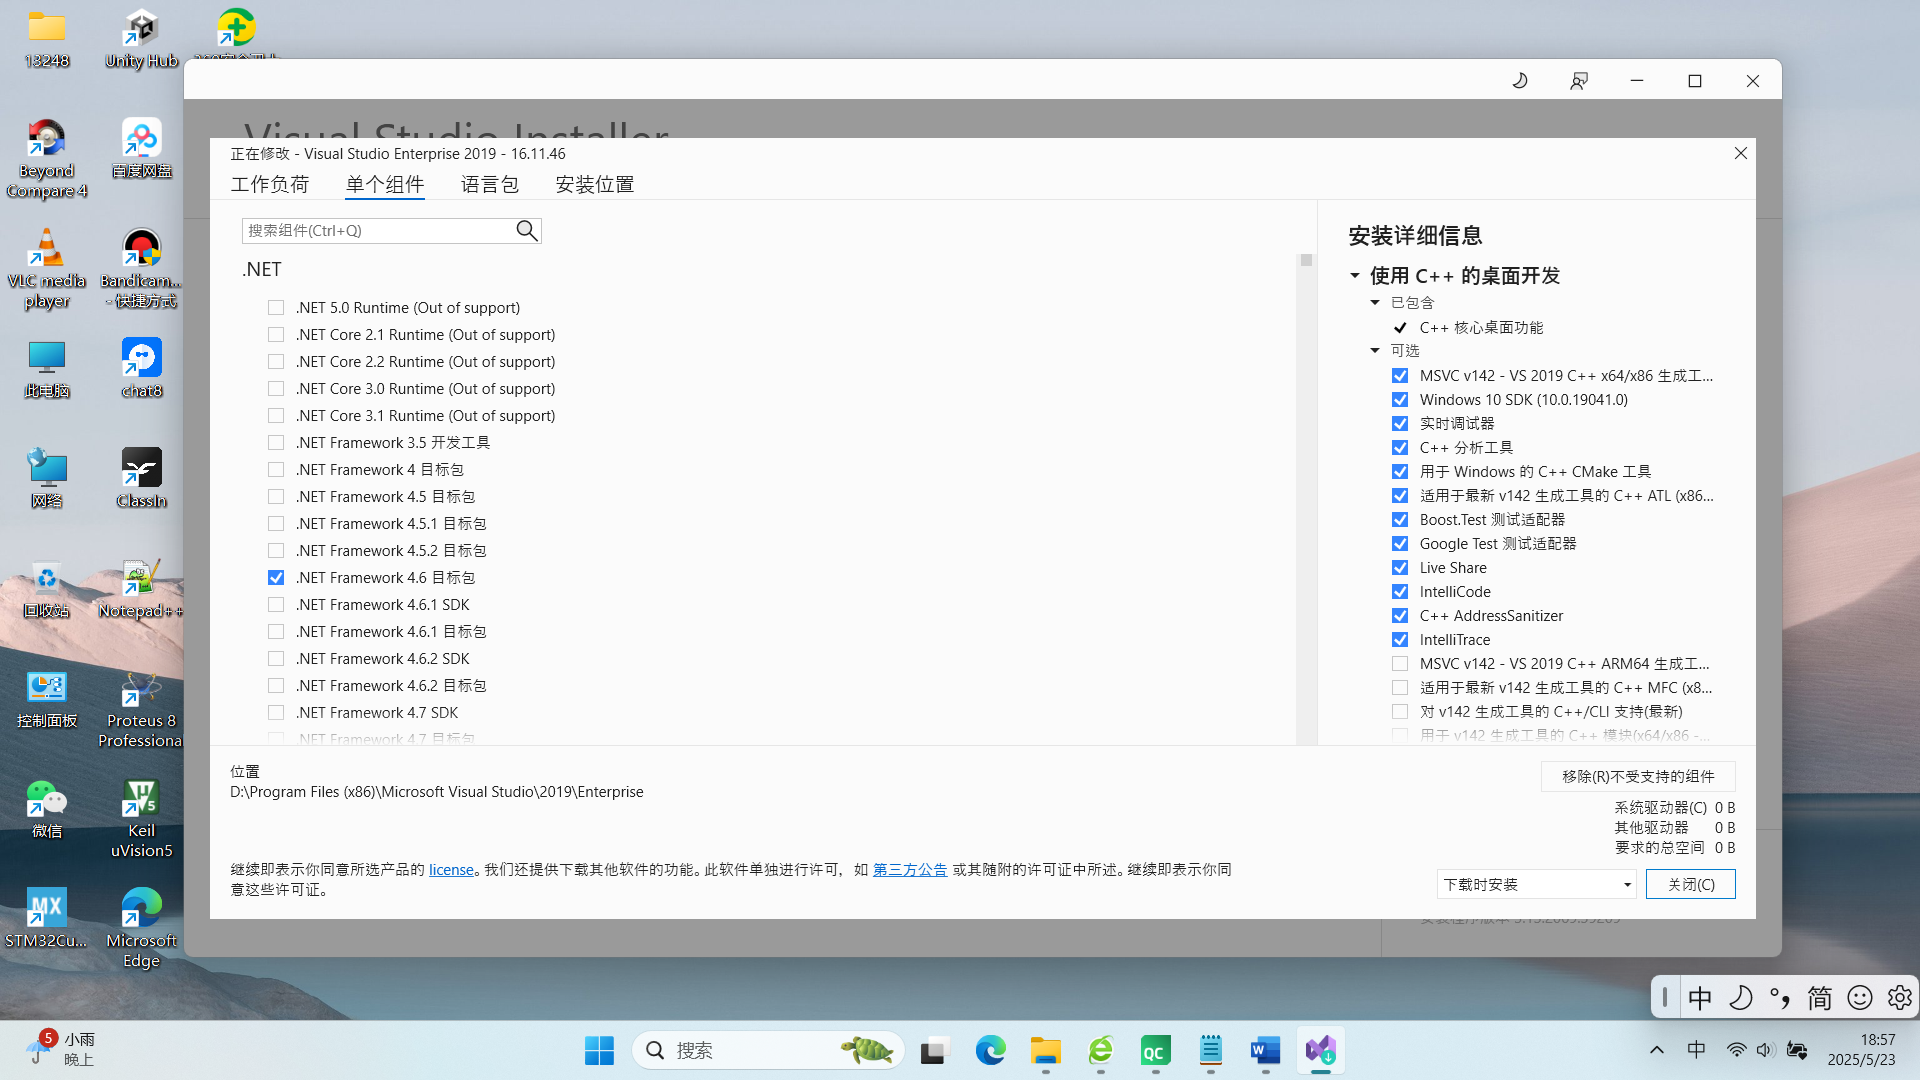Launch Microsoft Edge from taskbar
The image size is (1920, 1080).
tap(990, 1050)
